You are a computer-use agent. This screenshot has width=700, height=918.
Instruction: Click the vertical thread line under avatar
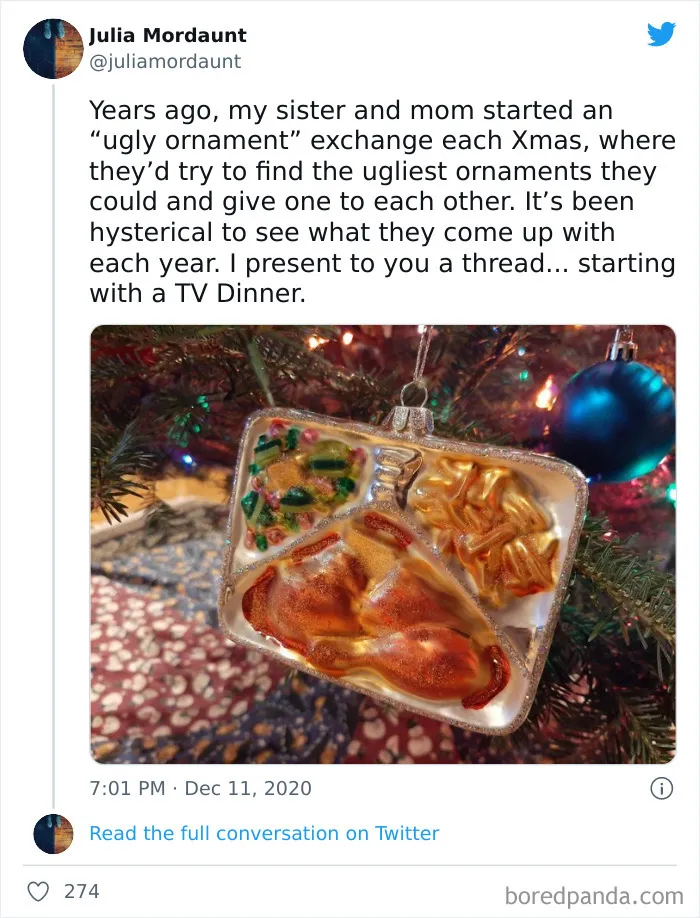53,446
